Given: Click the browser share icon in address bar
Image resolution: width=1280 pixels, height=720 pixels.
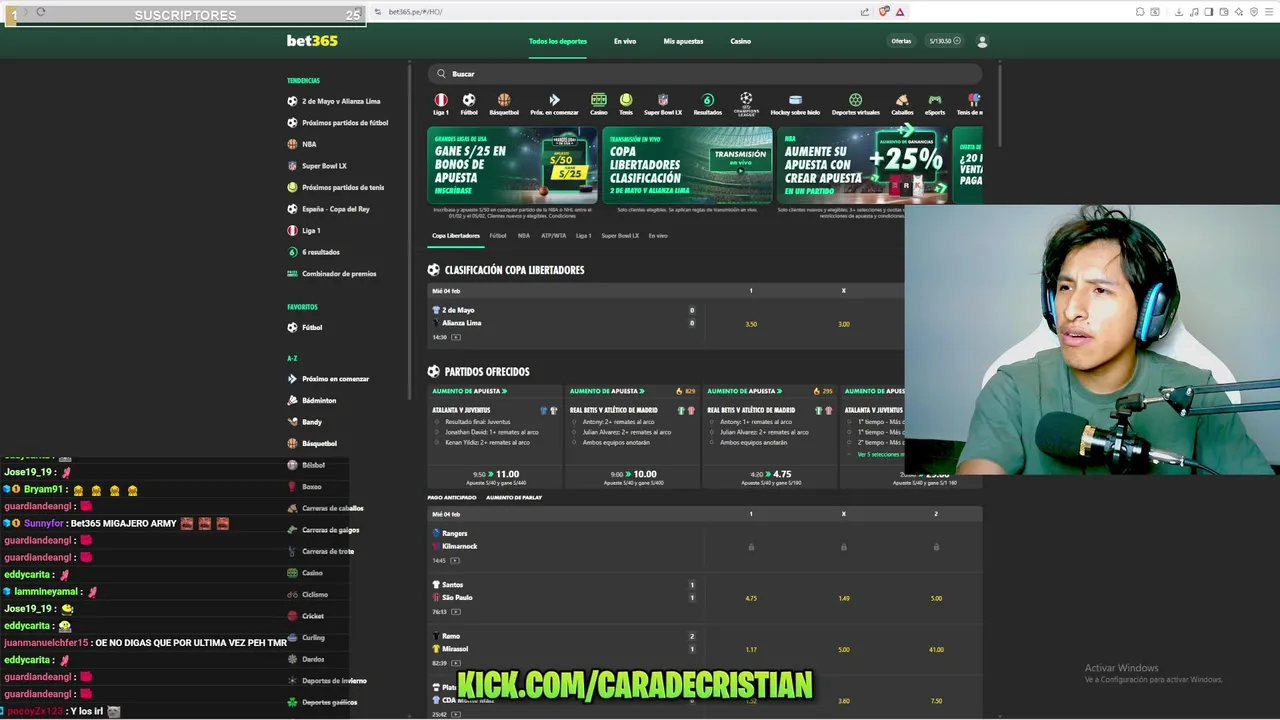Looking at the screenshot, I should click(864, 11).
